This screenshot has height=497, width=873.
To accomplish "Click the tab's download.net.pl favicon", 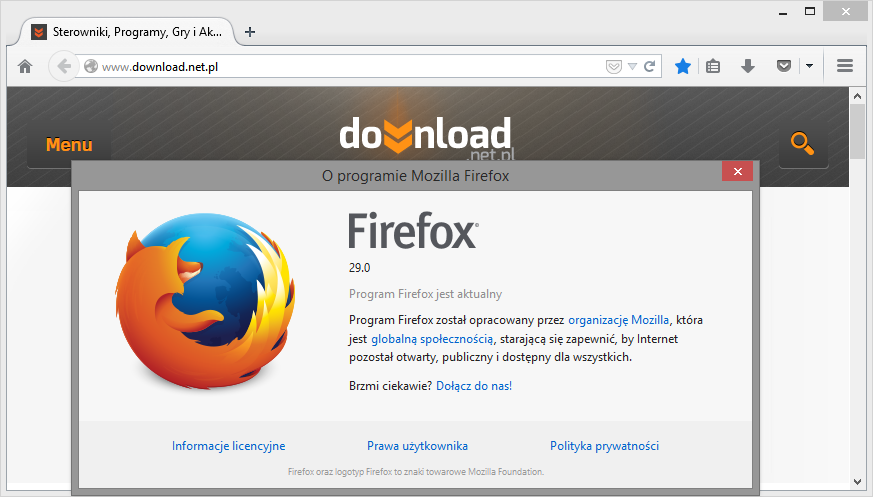I will click(x=38, y=32).
